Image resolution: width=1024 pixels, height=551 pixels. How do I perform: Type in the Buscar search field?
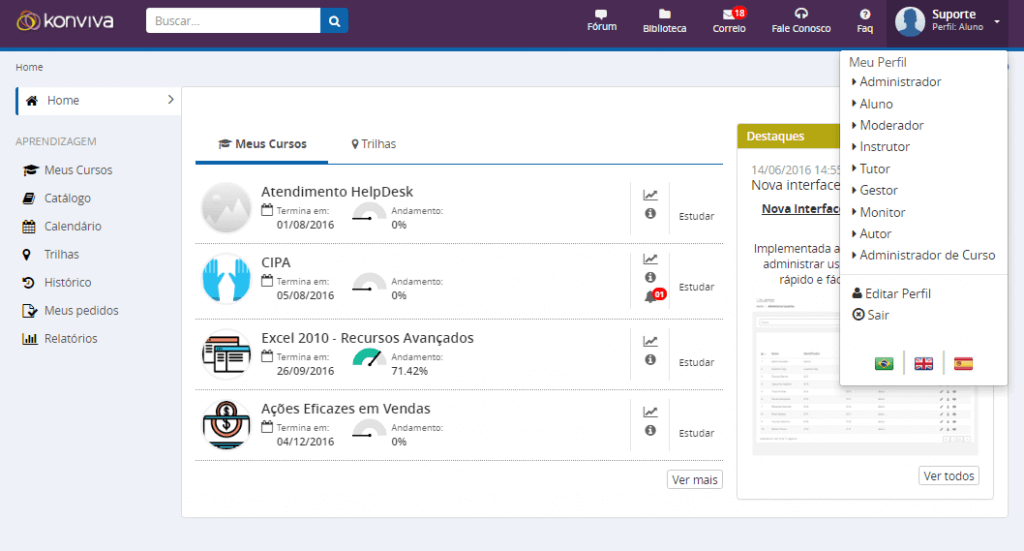click(x=232, y=20)
